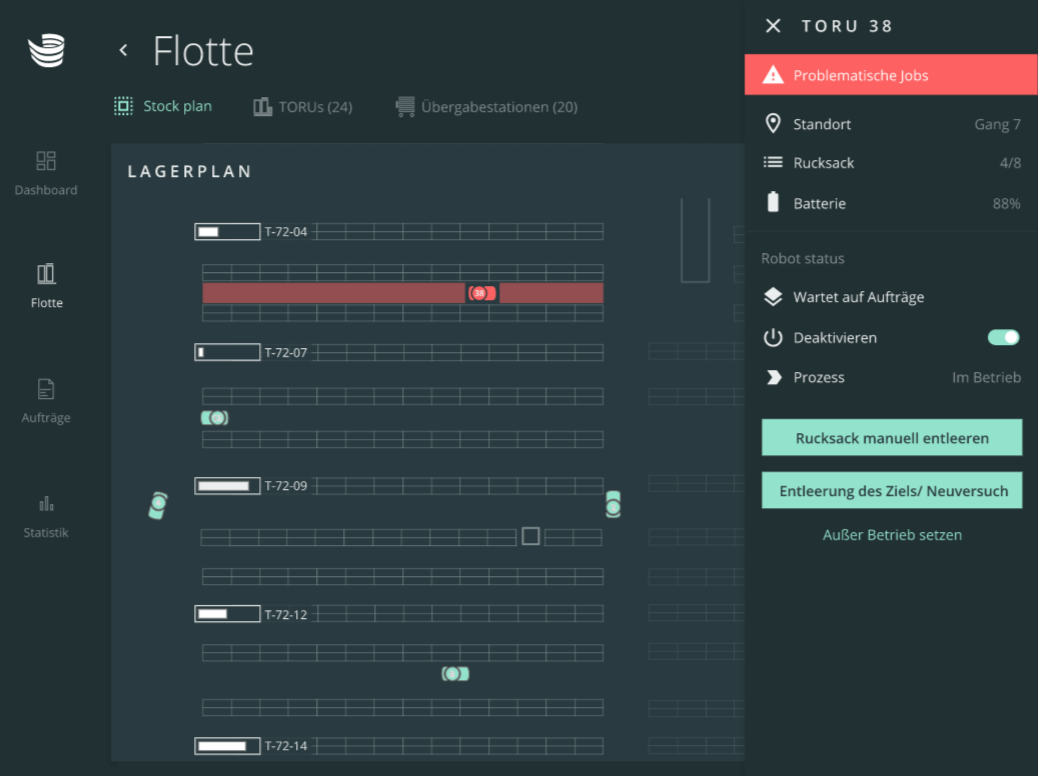Image resolution: width=1038 pixels, height=776 pixels.
Task: Click the T-72-09 fill level bar
Action: point(227,486)
